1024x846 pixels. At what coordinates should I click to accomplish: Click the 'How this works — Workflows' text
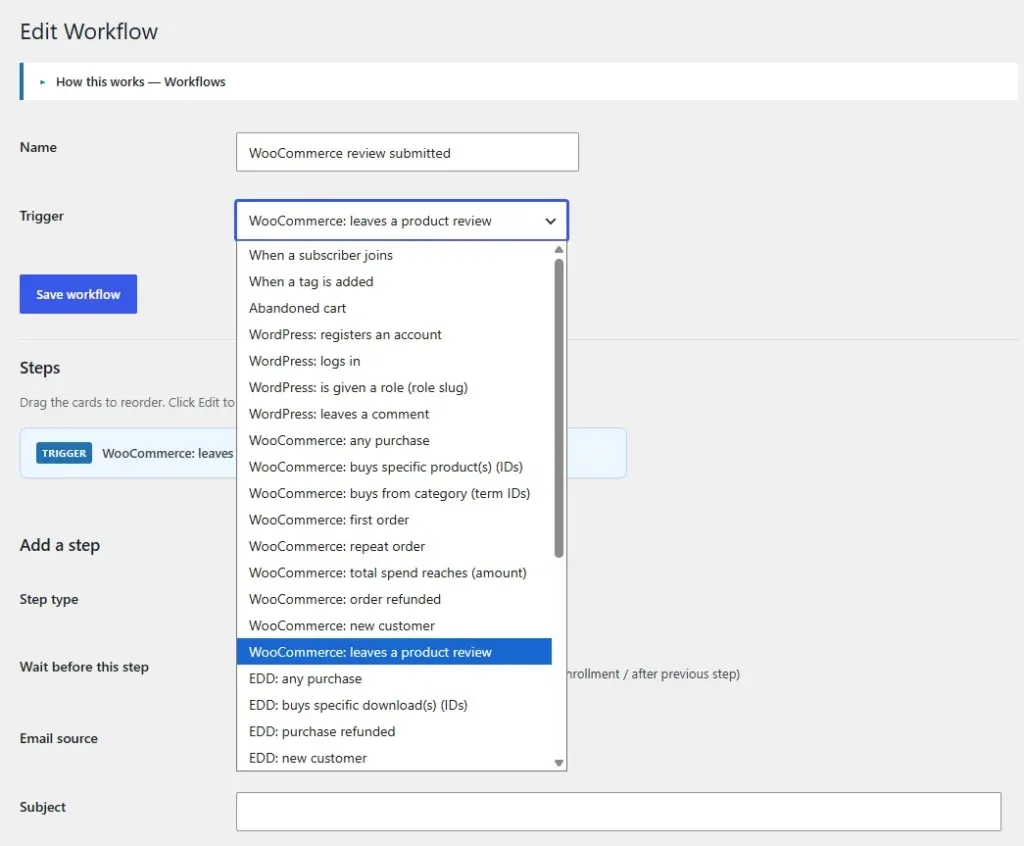coord(140,82)
